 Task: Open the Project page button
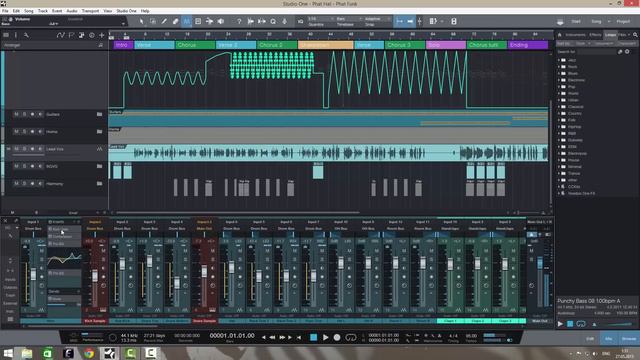point(623,21)
